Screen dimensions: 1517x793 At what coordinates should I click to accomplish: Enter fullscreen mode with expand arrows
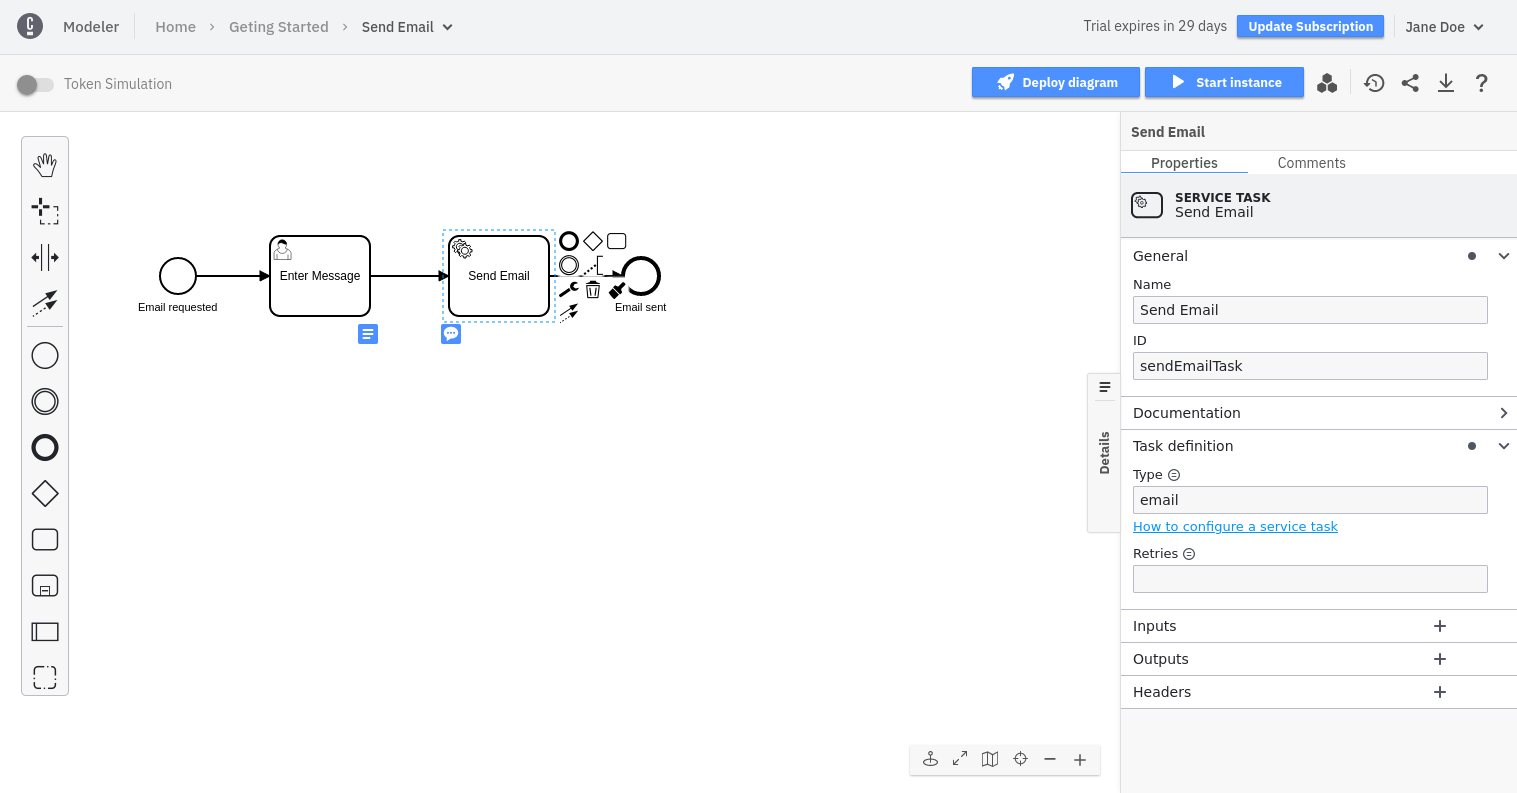click(x=960, y=759)
